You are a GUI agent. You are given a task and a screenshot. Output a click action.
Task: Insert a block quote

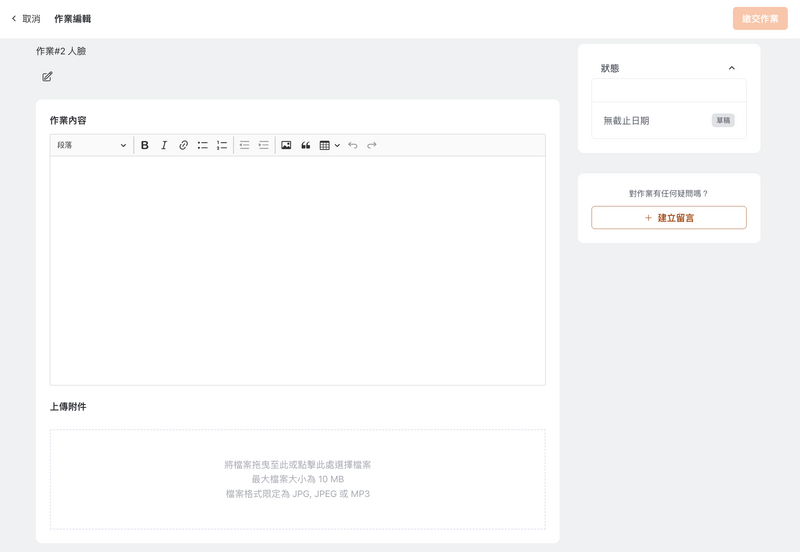tap(306, 145)
